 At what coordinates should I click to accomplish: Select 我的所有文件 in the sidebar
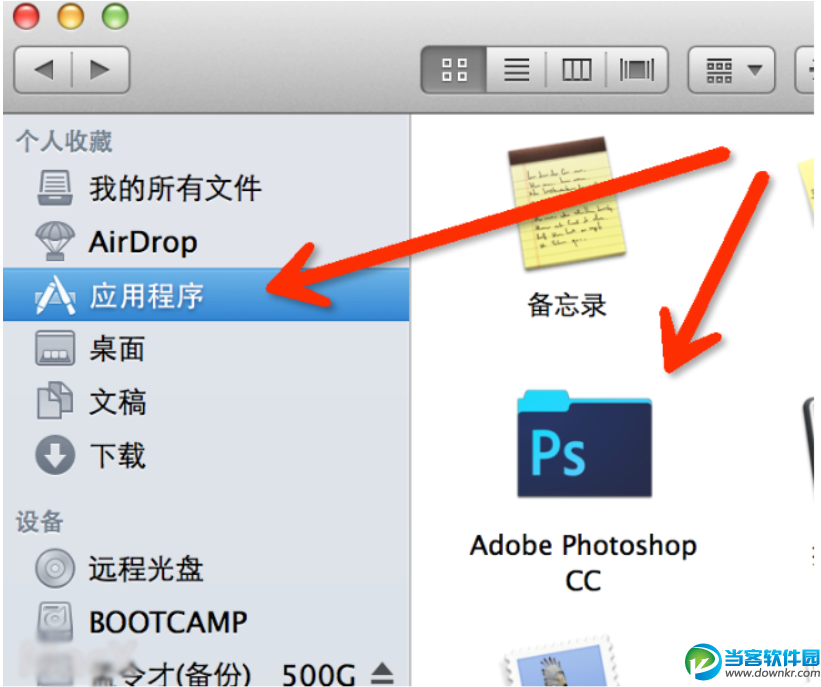click(x=206, y=189)
